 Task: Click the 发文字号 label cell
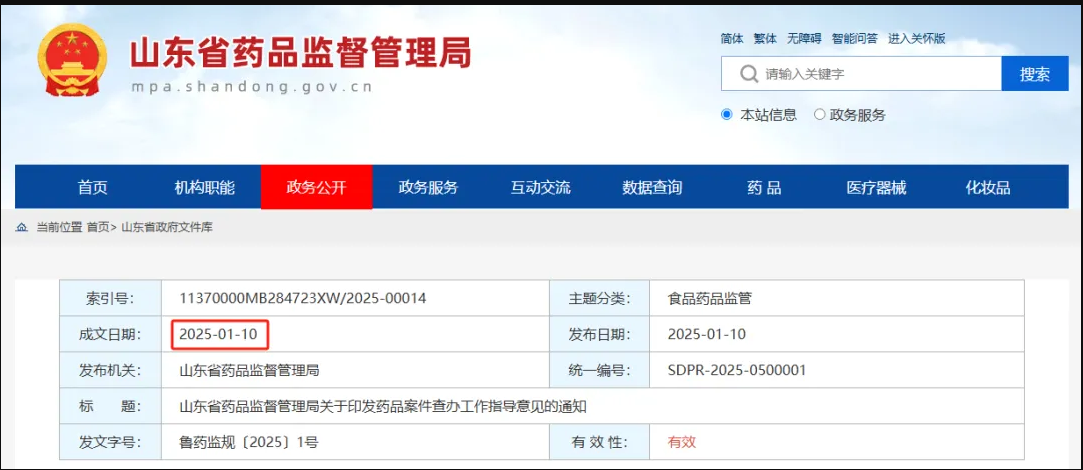click(111, 442)
